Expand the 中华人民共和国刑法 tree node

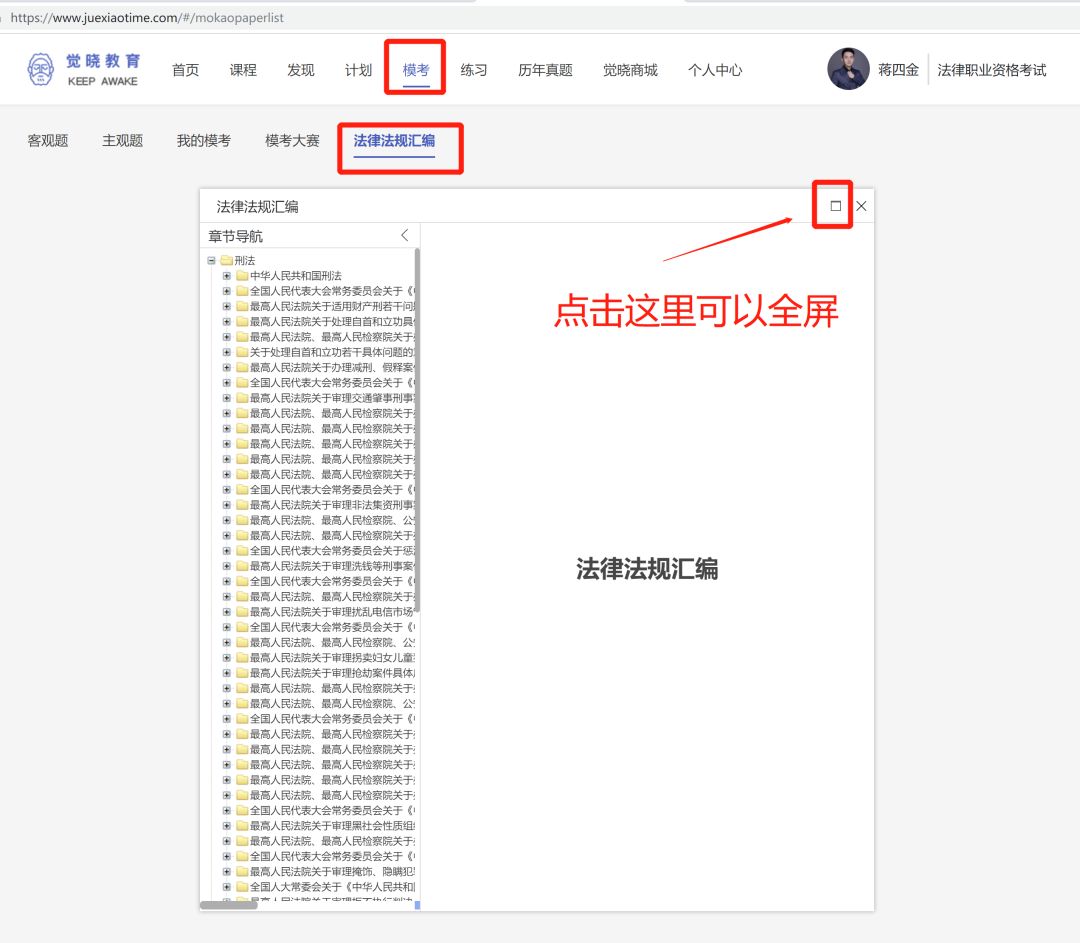click(x=226, y=275)
